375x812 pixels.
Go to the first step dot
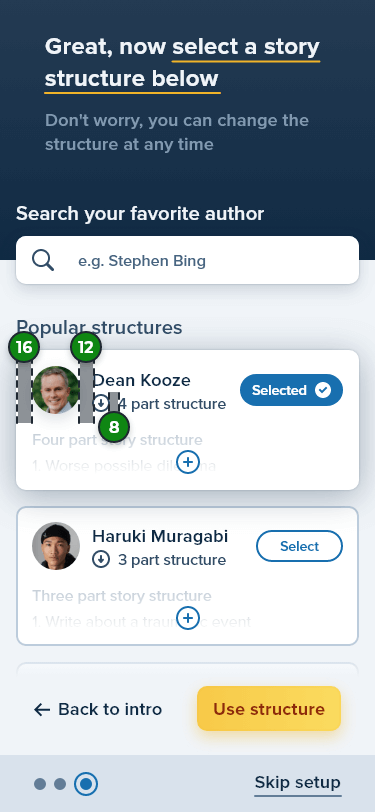point(40,784)
